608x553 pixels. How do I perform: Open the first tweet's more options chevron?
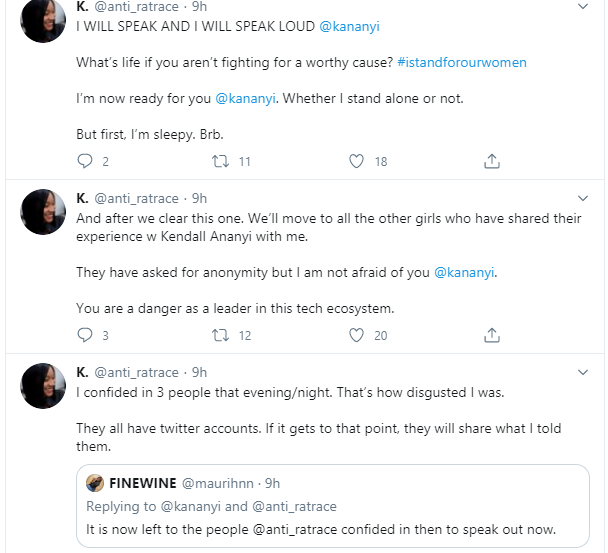pyautogui.click(x=584, y=7)
